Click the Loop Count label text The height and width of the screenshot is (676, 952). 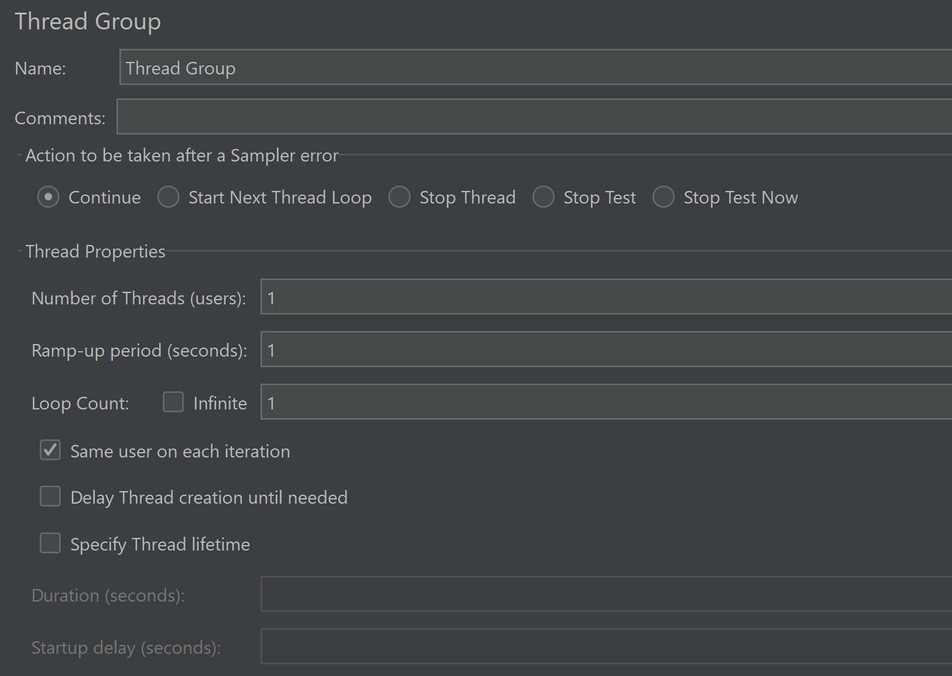click(x=80, y=403)
